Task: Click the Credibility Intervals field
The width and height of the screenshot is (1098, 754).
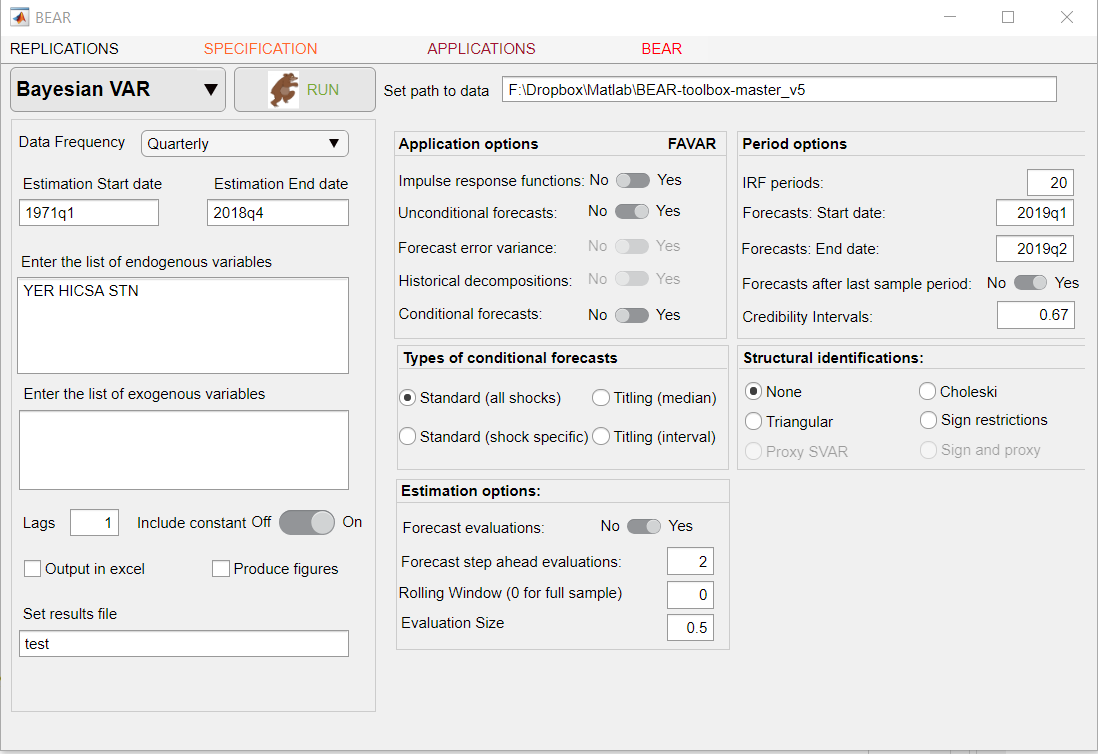Action: click(1036, 315)
